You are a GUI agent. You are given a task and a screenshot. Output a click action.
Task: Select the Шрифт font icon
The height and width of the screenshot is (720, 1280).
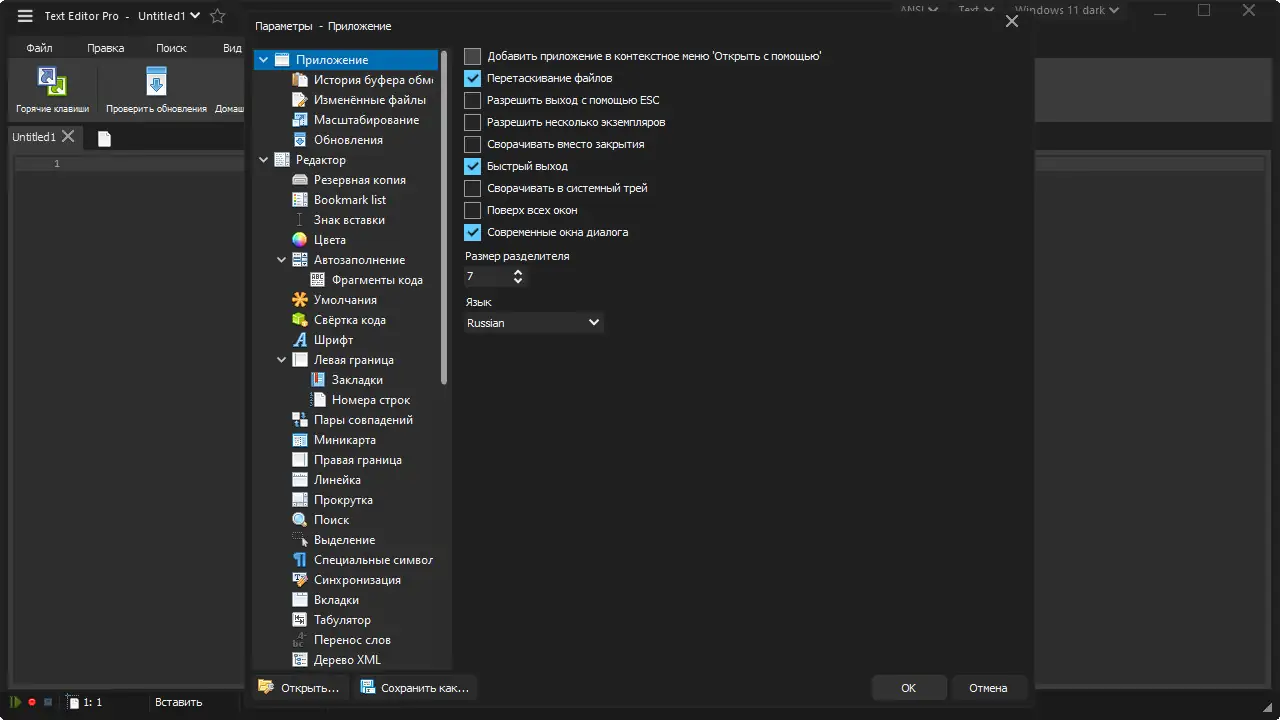click(x=299, y=340)
